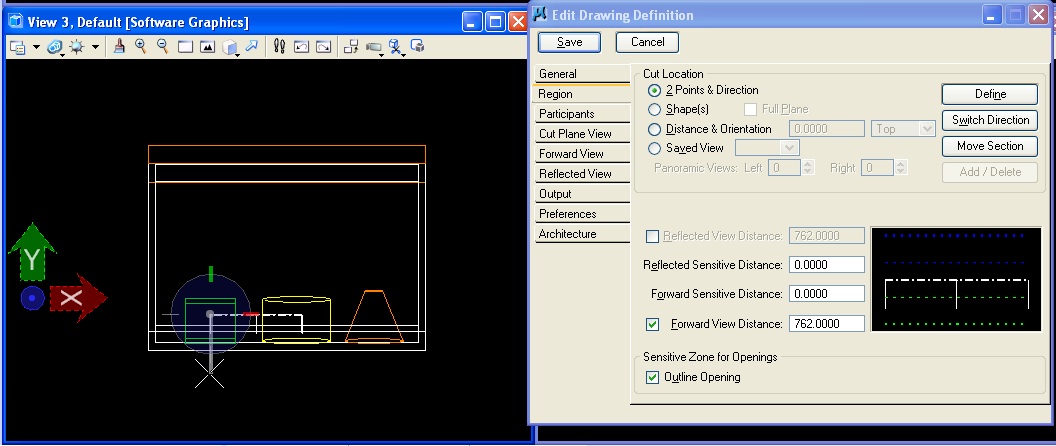Open the Preferences tab

tap(581, 214)
